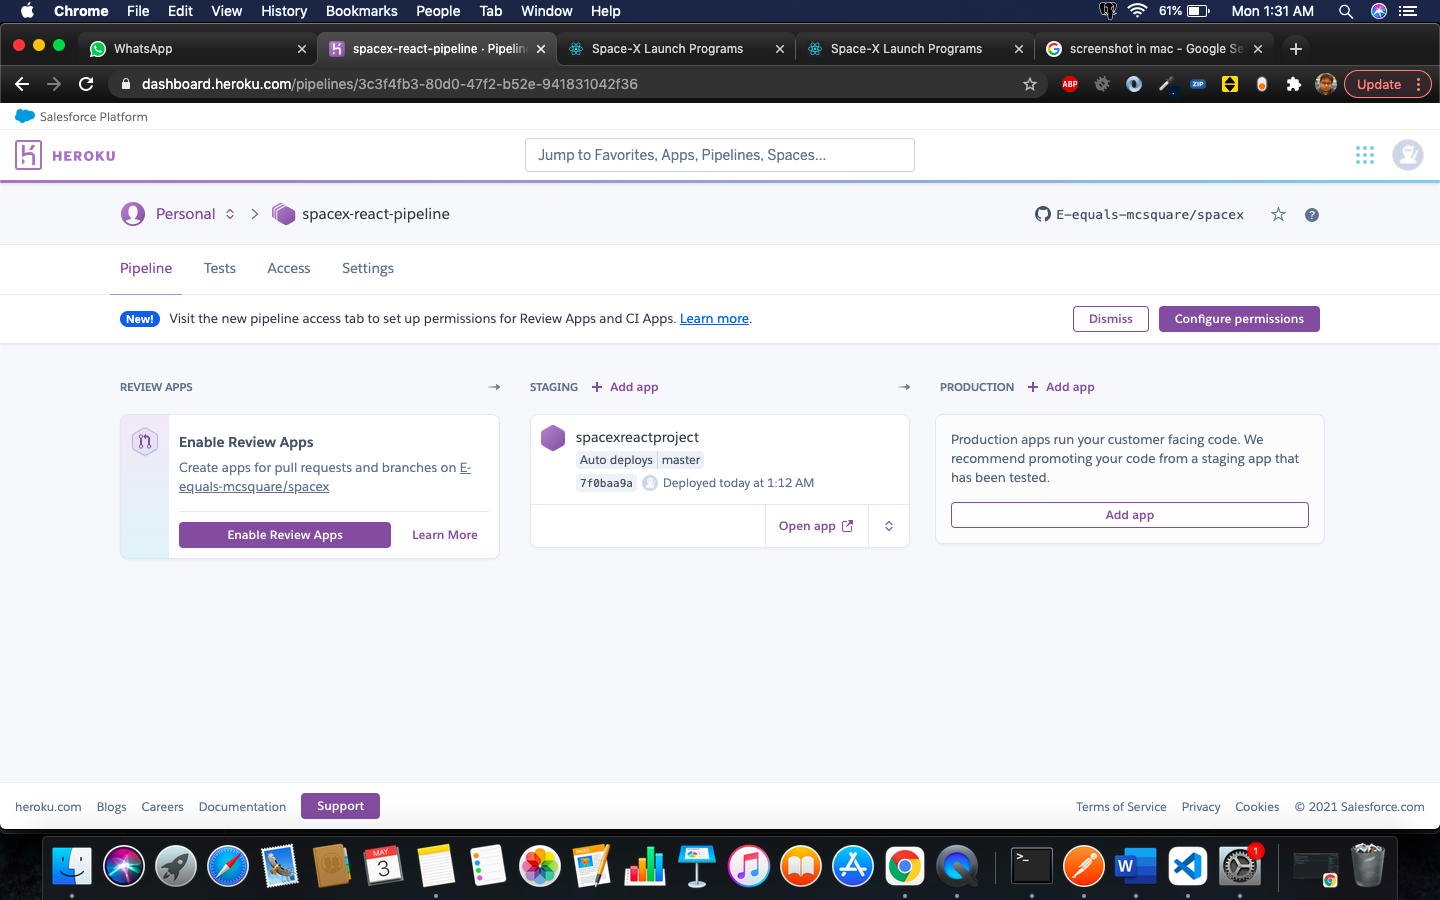Click the spacexreactproject hexagon app icon
The width and height of the screenshot is (1440, 900).
(x=553, y=438)
